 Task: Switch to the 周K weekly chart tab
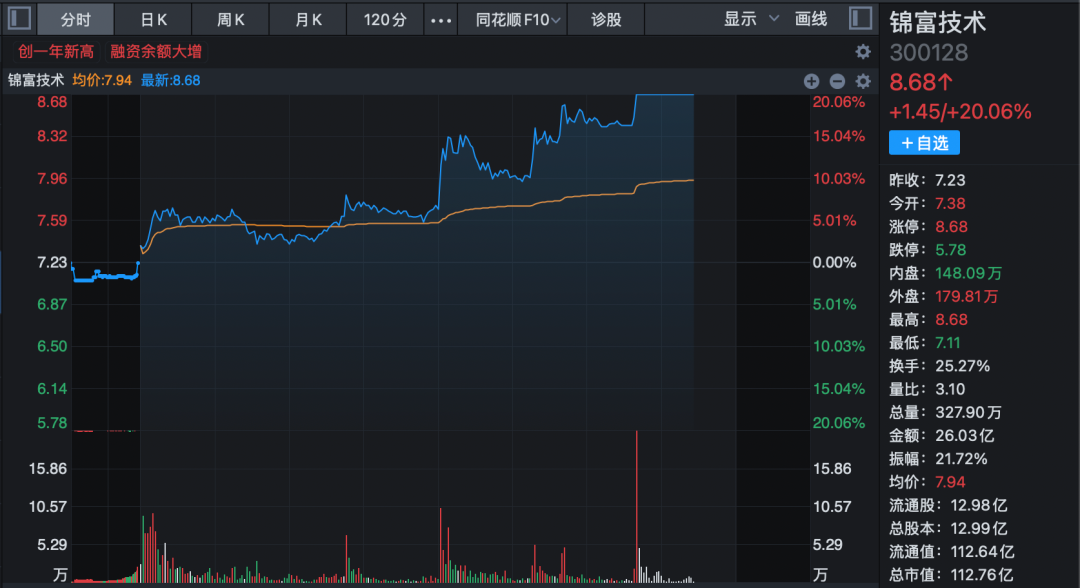tap(231, 19)
